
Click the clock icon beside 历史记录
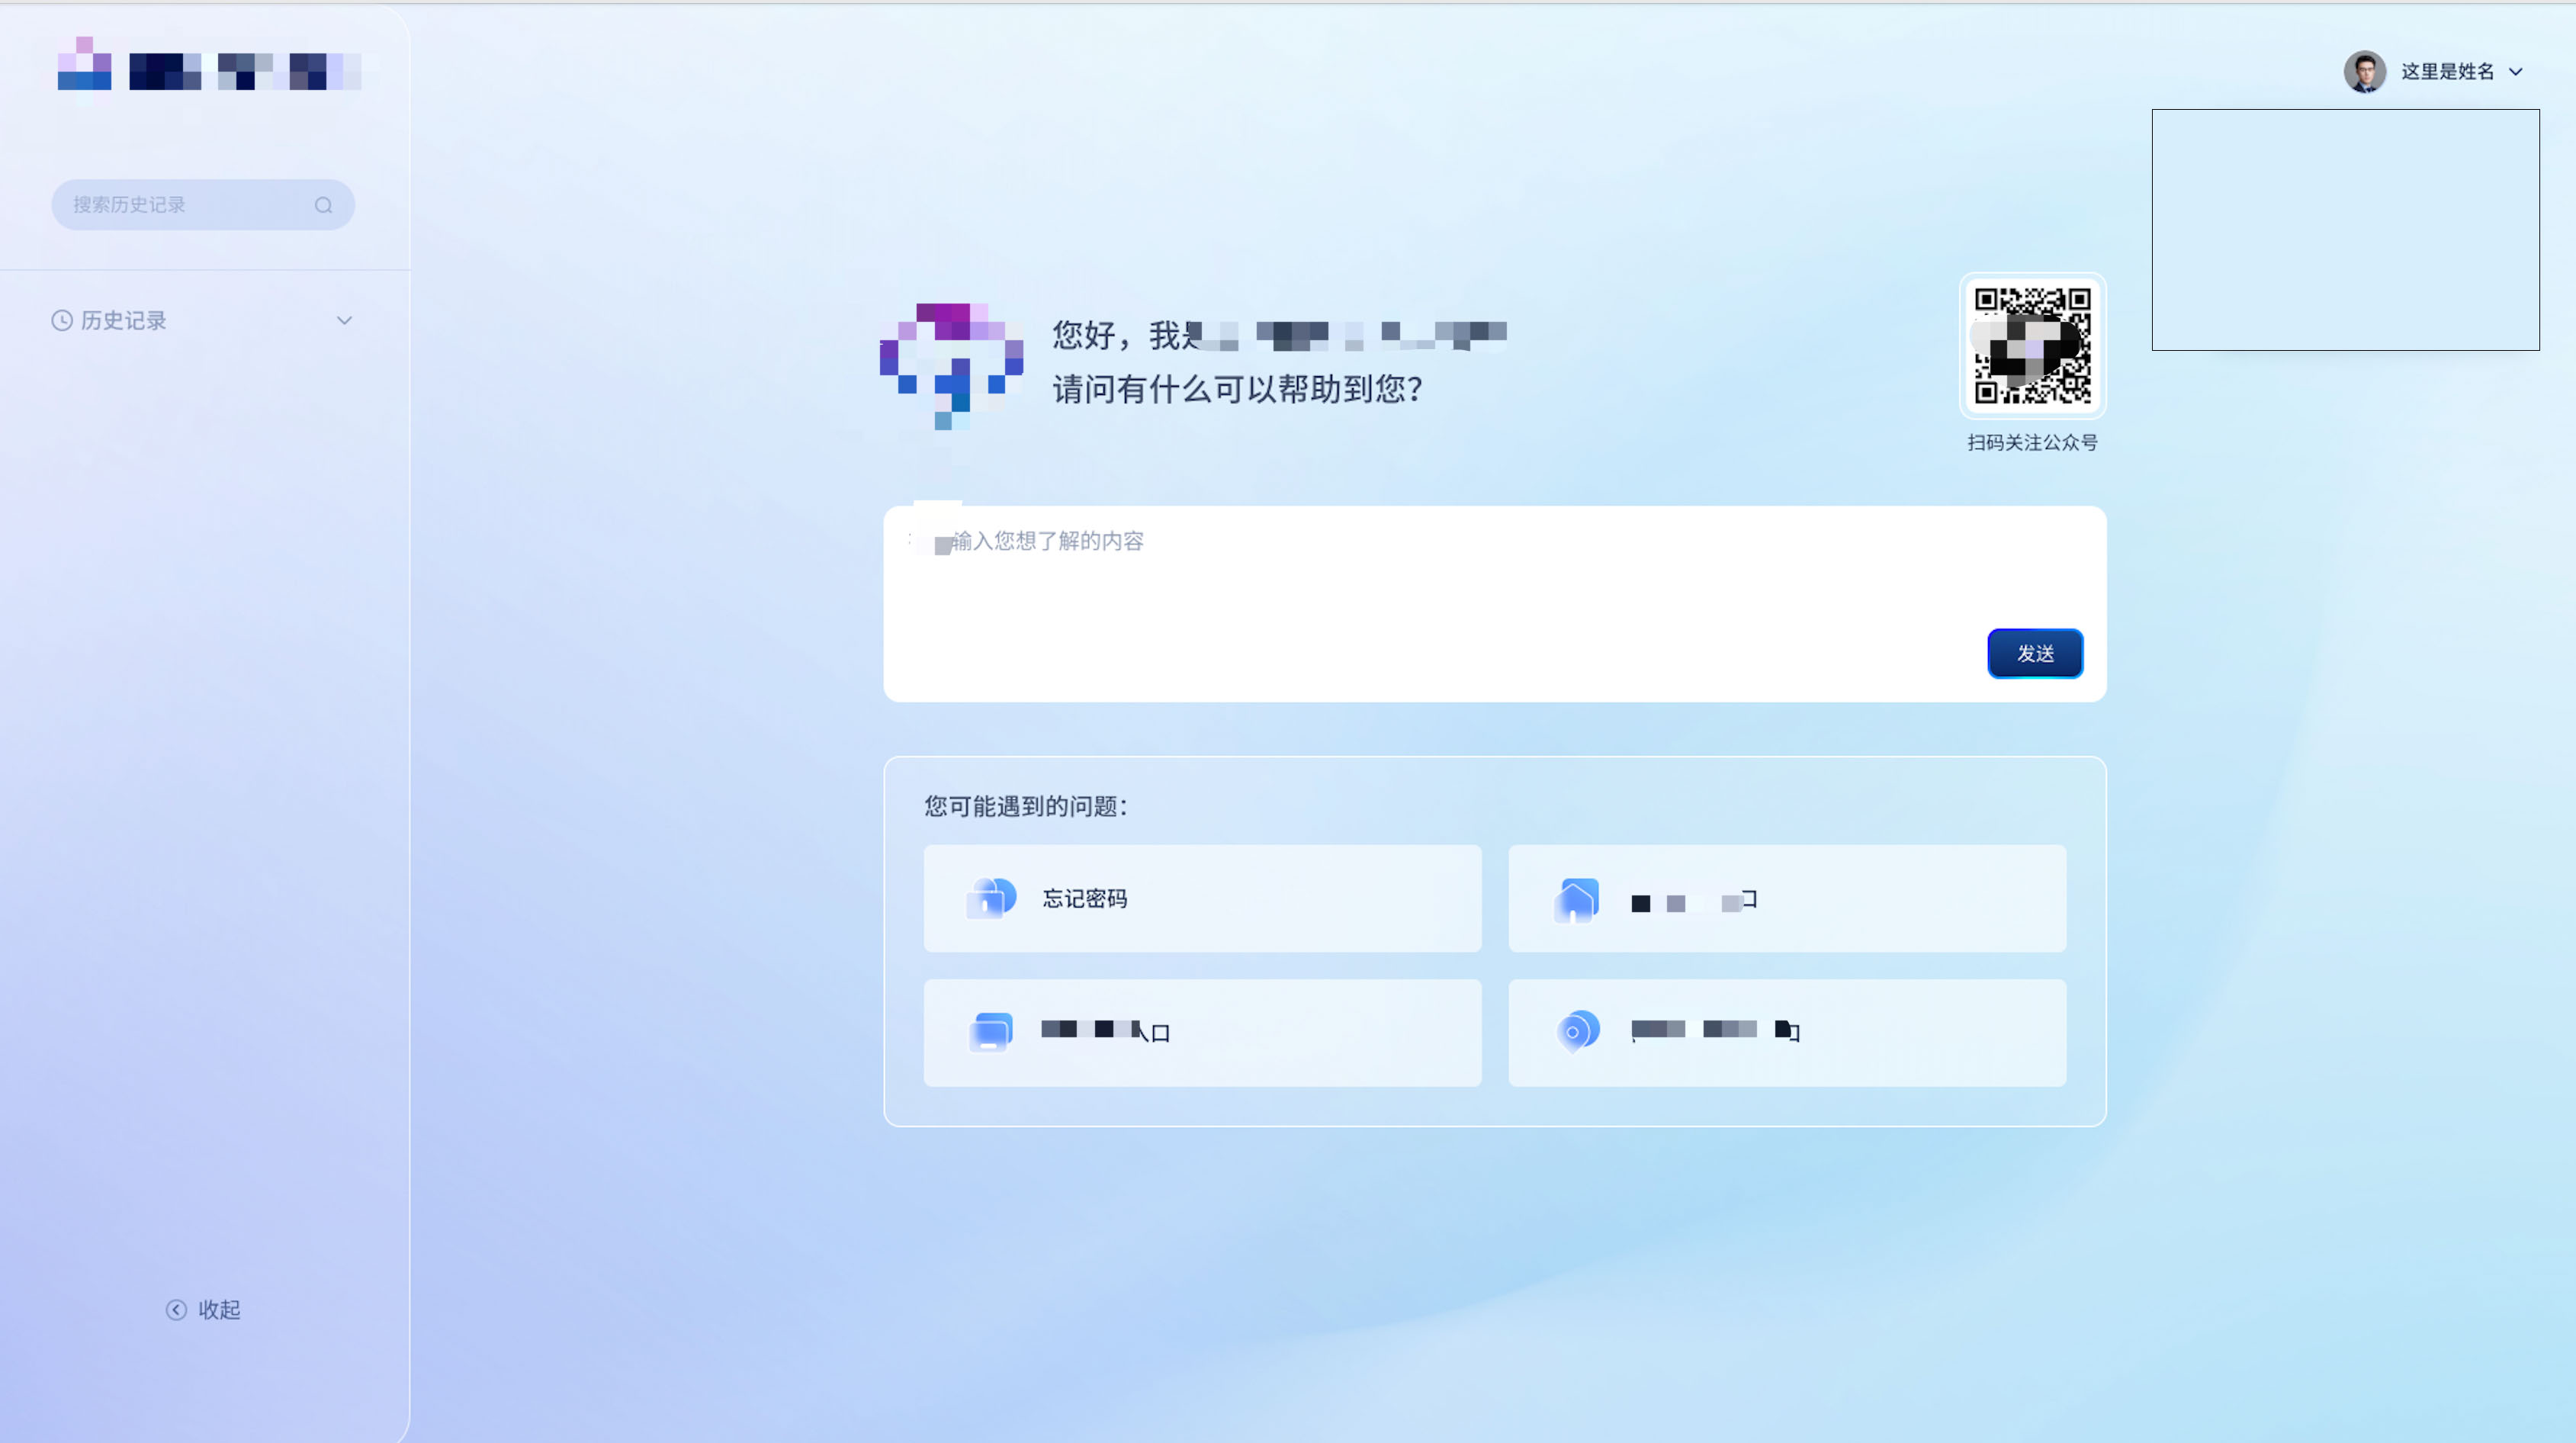tap(62, 321)
